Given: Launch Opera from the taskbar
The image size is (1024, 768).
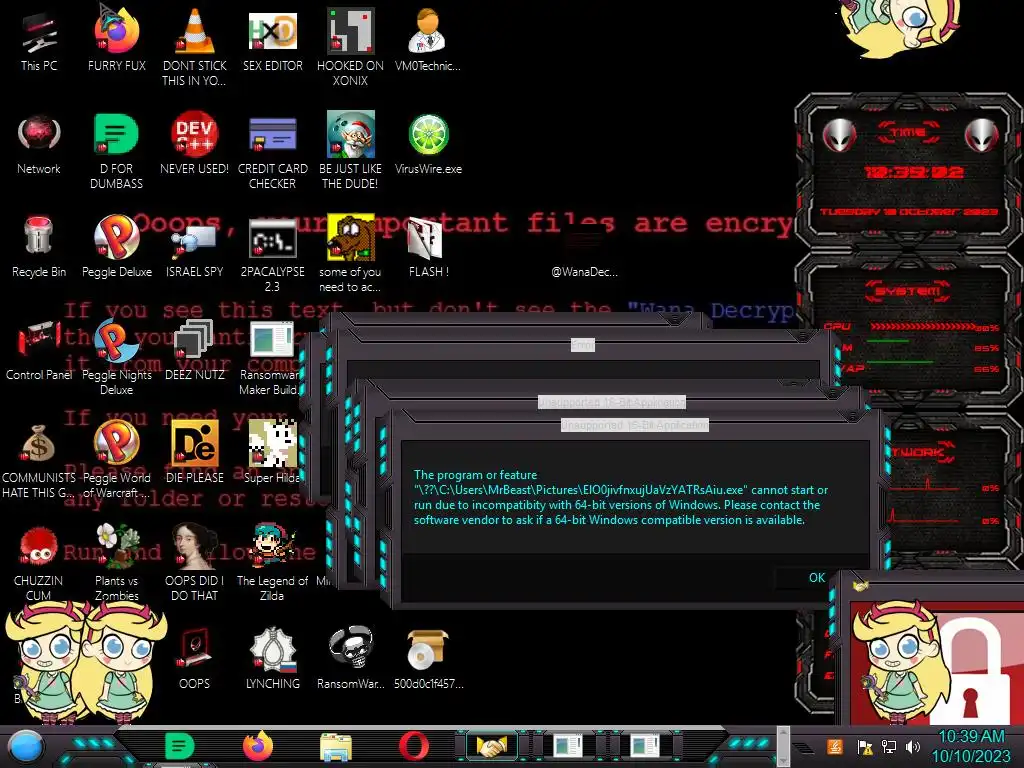Looking at the screenshot, I should coord(414,746).
